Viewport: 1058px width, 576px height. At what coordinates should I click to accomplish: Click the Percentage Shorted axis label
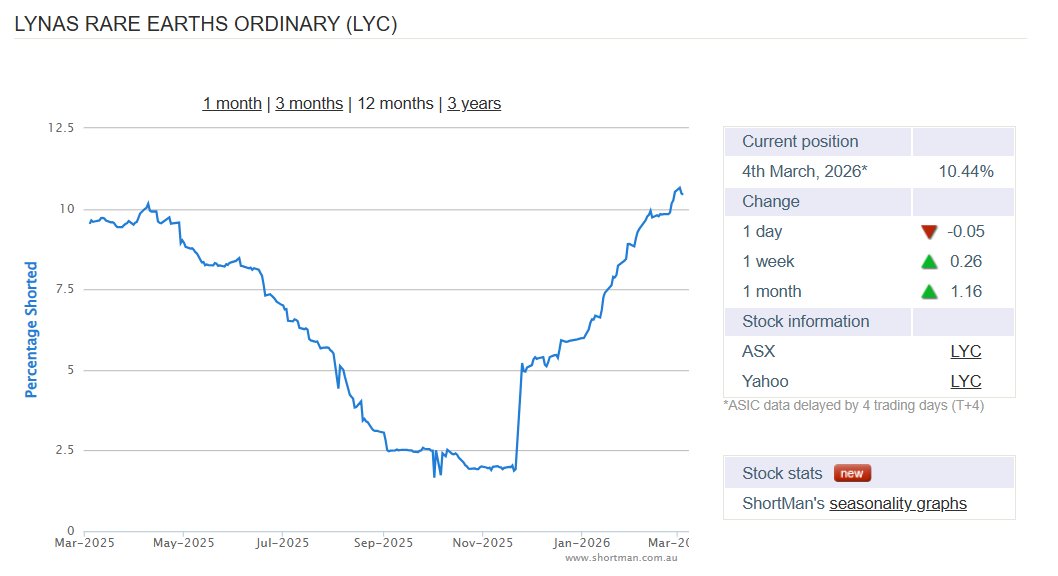33,328
